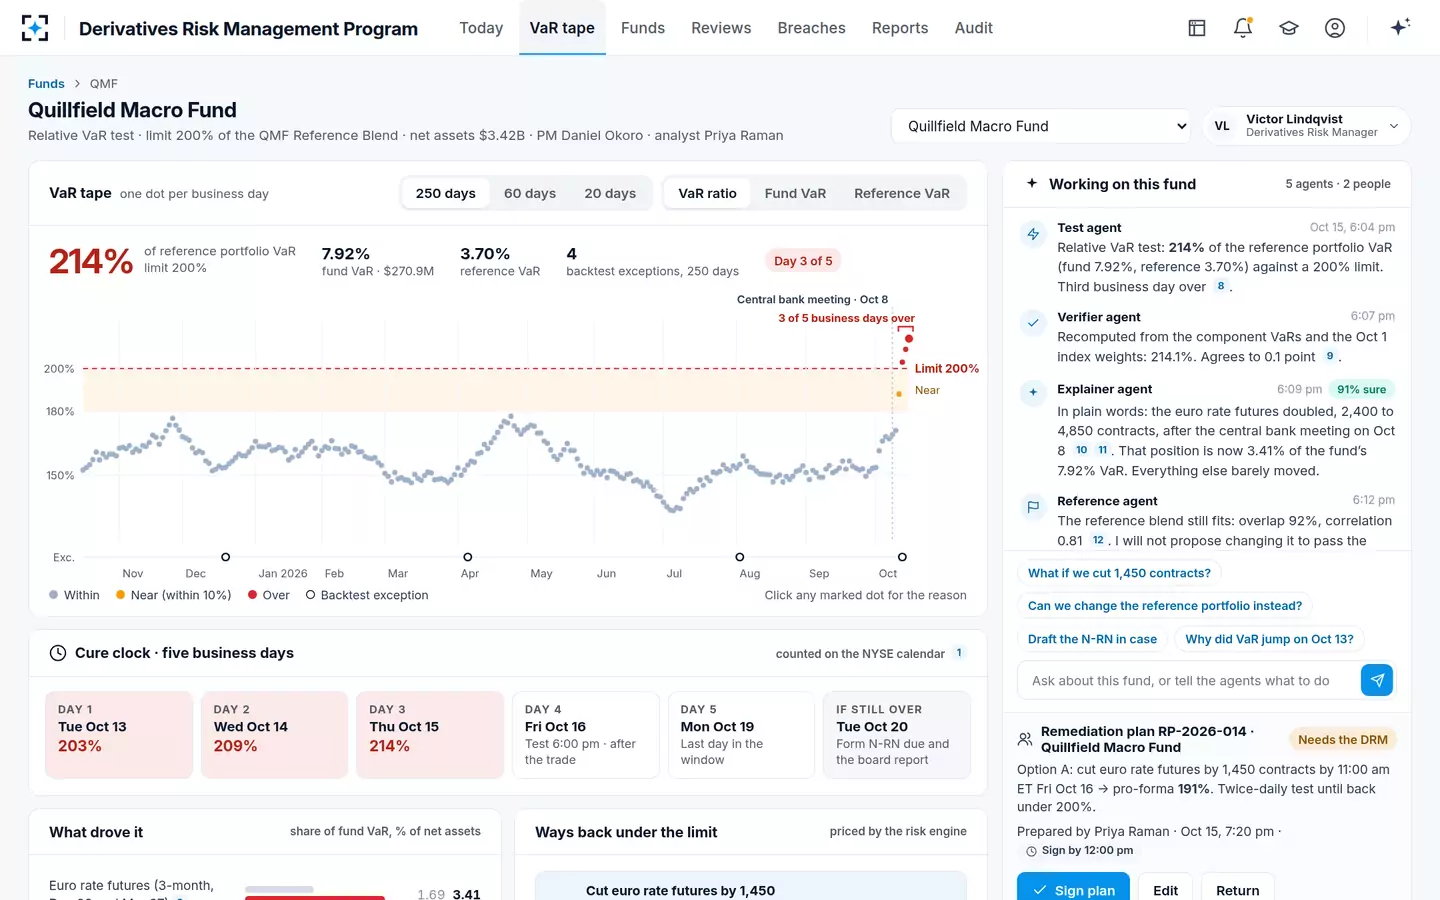Viewport: 1440px width, 900px height.
Task: Ask 'What if we cut 1,450 contracts?'
Action: [1119, 573]
